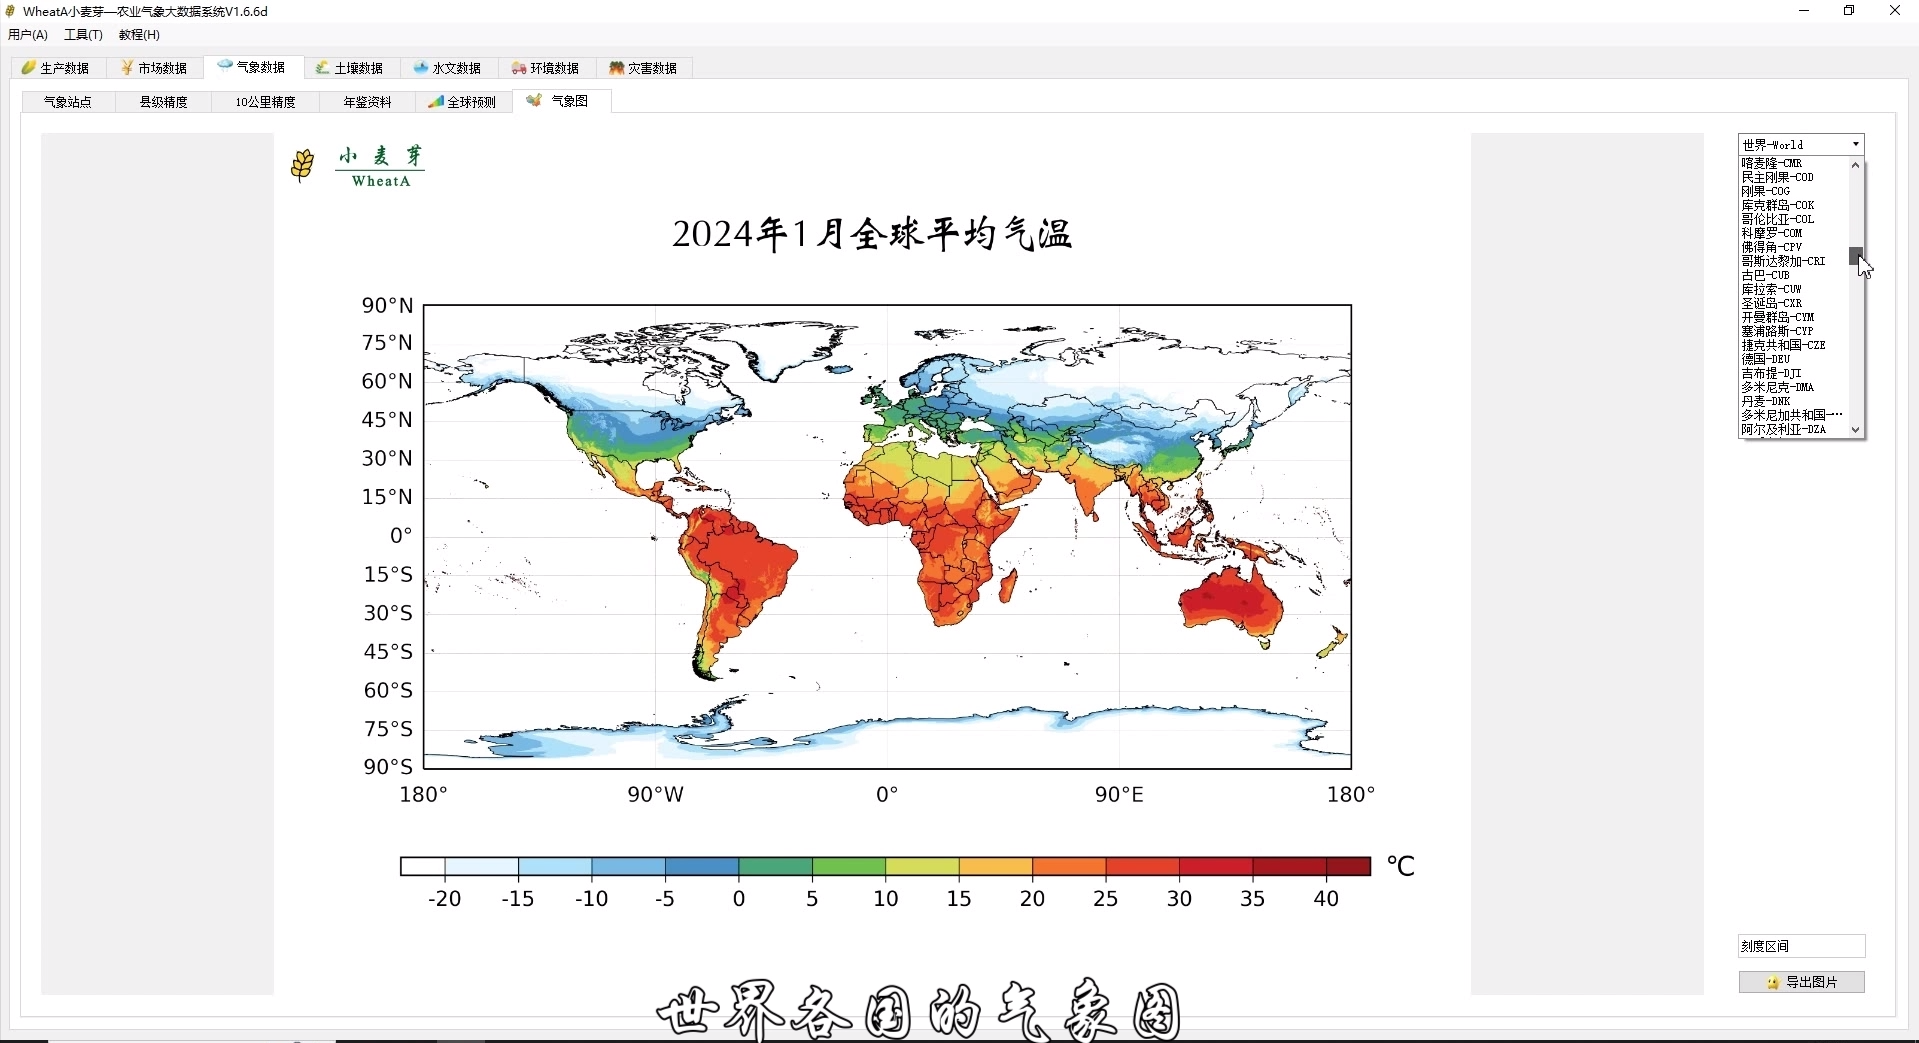Viewport: 1919px width, 1043px height.
Task: Open the 用户(A) menu
Action: point(28,35)
